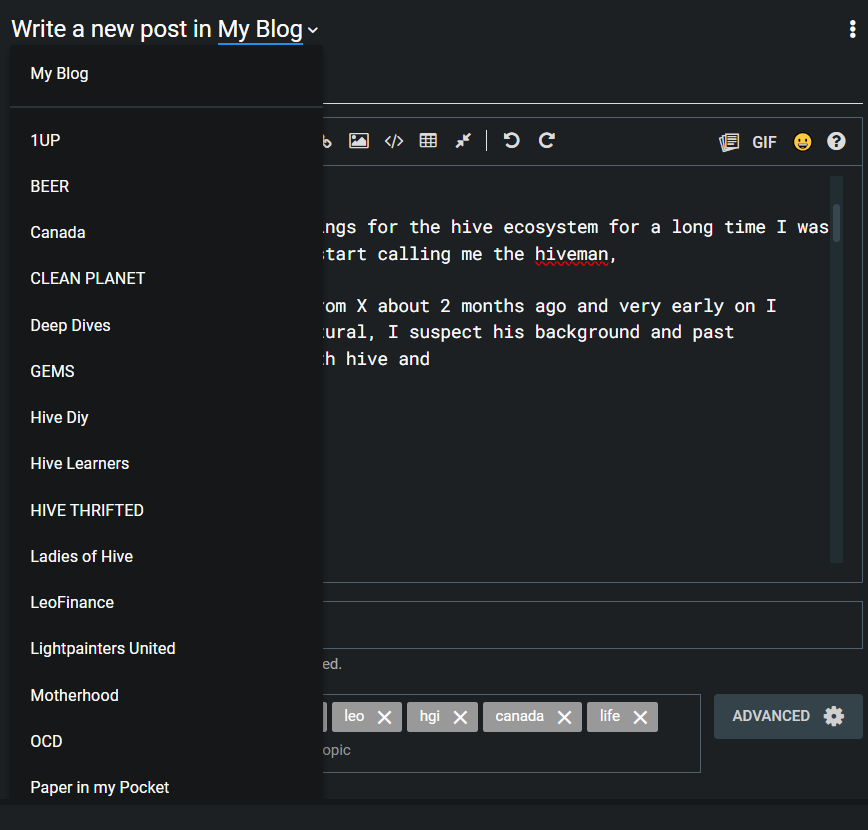Image resolution: width=868 pixels, height=830 pixels.
Task: Choose the Hive Learners community
Action: (x=166, y=463)
